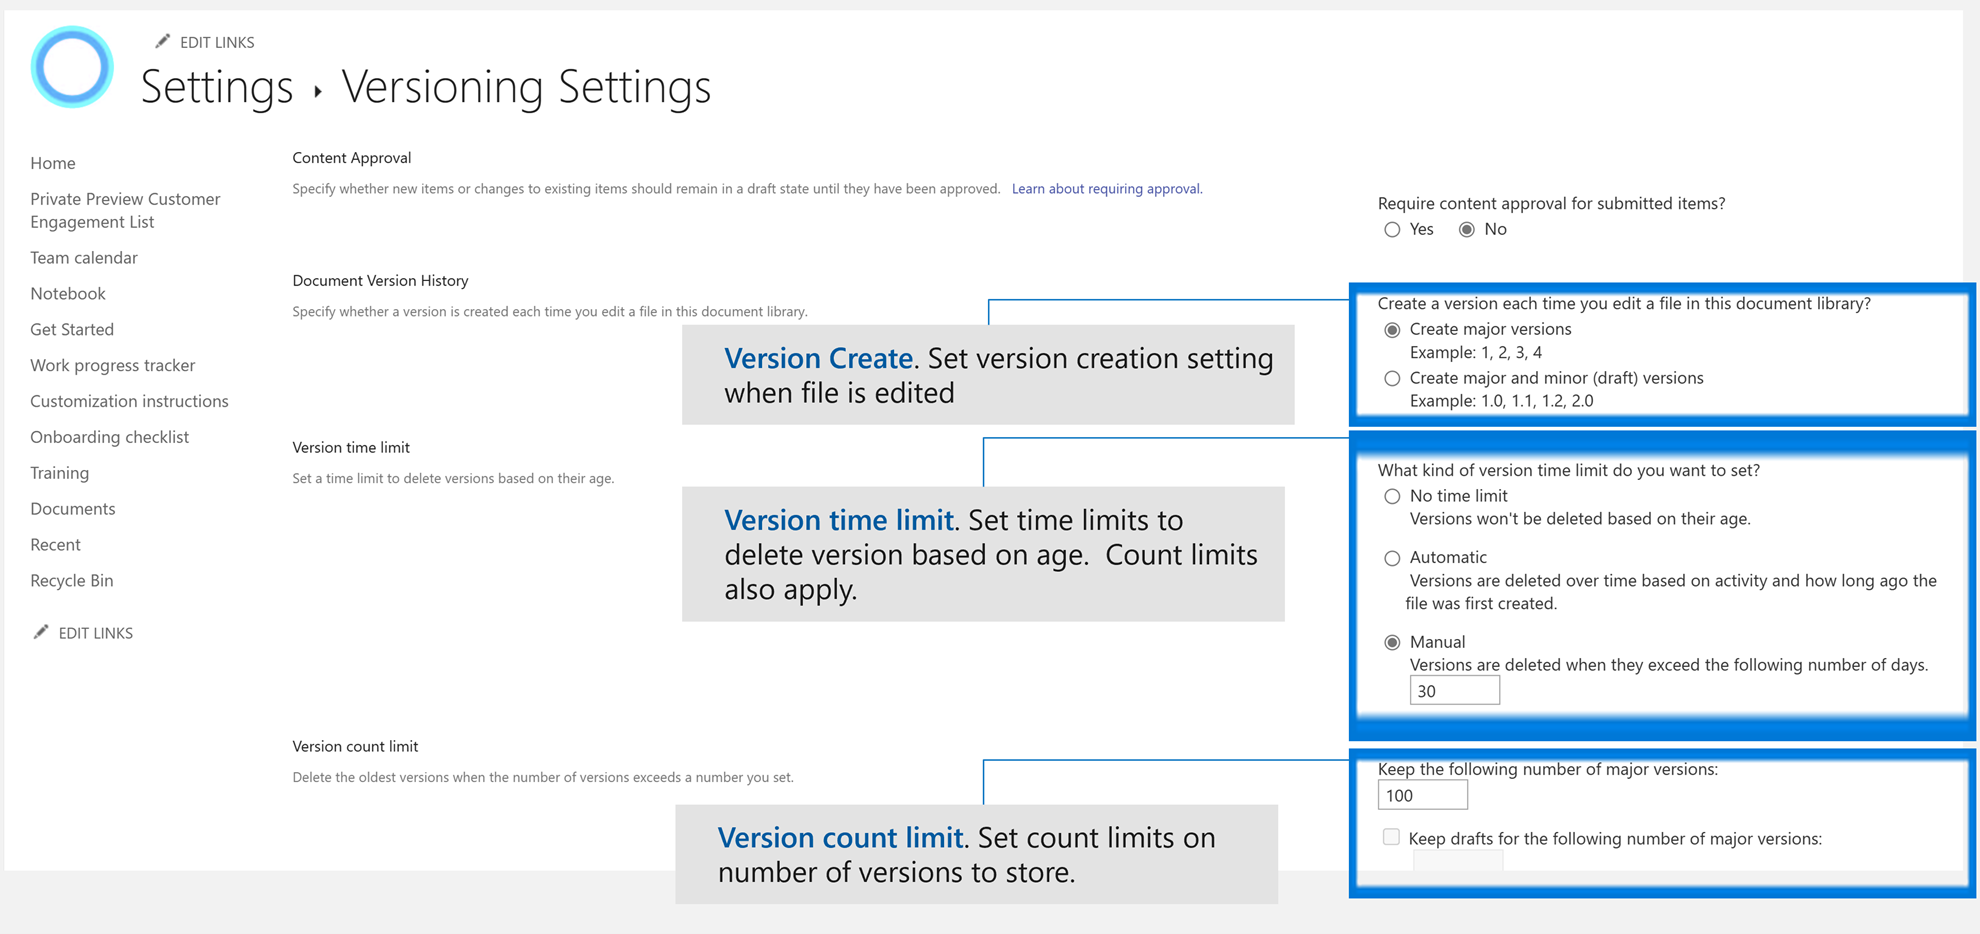Screen dimensions: 1980x934
Task: Go to Settings in the breadcrumb title
Action: pos(217,87)
